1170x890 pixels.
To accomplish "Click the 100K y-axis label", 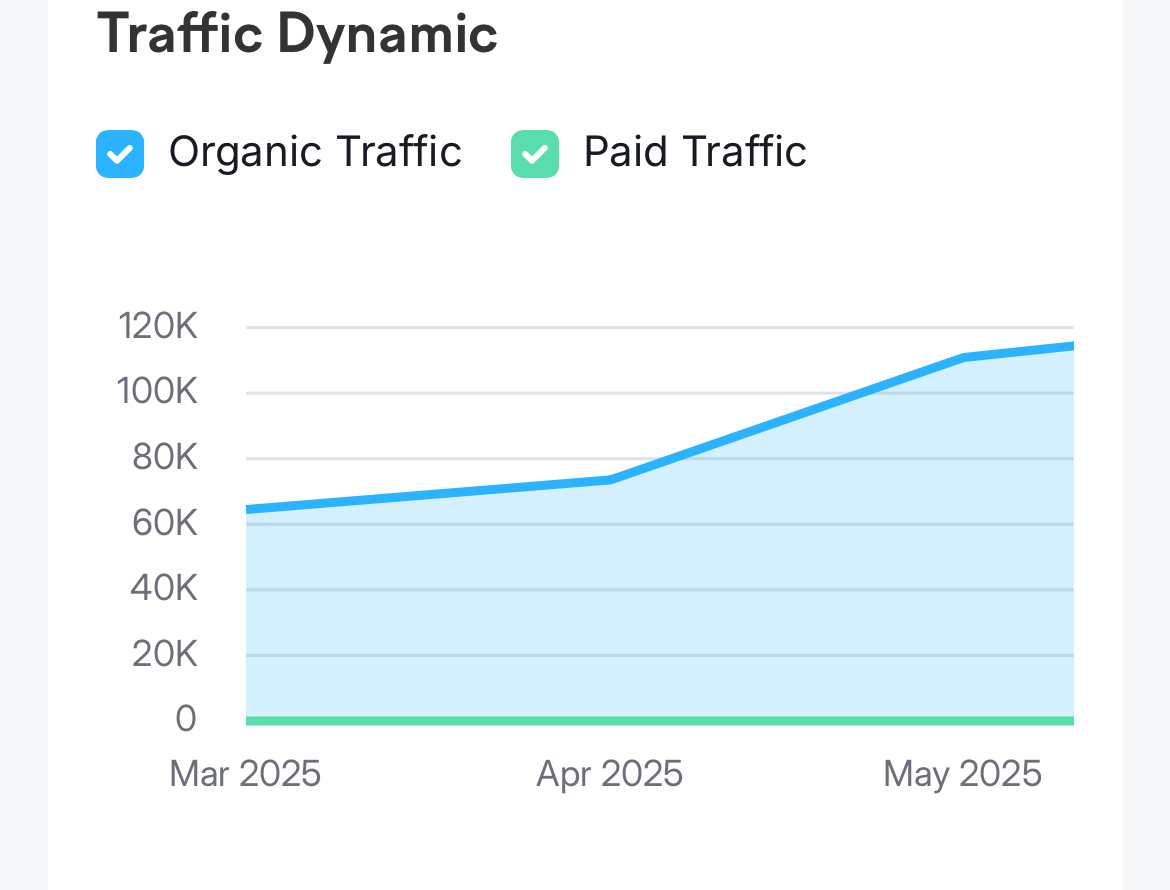I will coord(157,391).
